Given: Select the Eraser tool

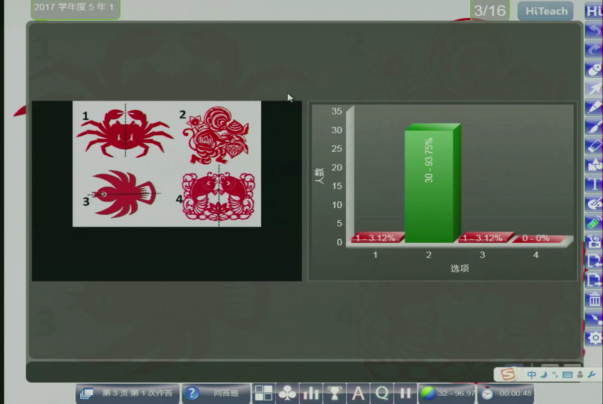Looking at the screenshot, I should [x=594, y=146].
